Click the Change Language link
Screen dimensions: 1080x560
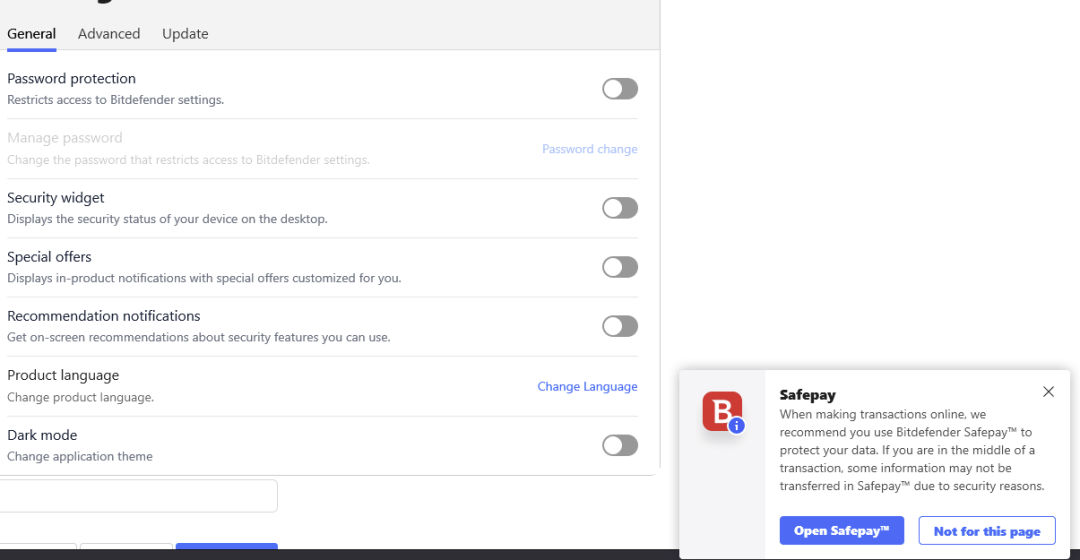click(588, 386)
